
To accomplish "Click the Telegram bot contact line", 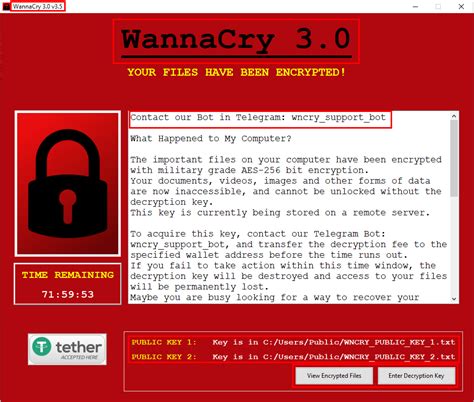I will click(258, 117).
